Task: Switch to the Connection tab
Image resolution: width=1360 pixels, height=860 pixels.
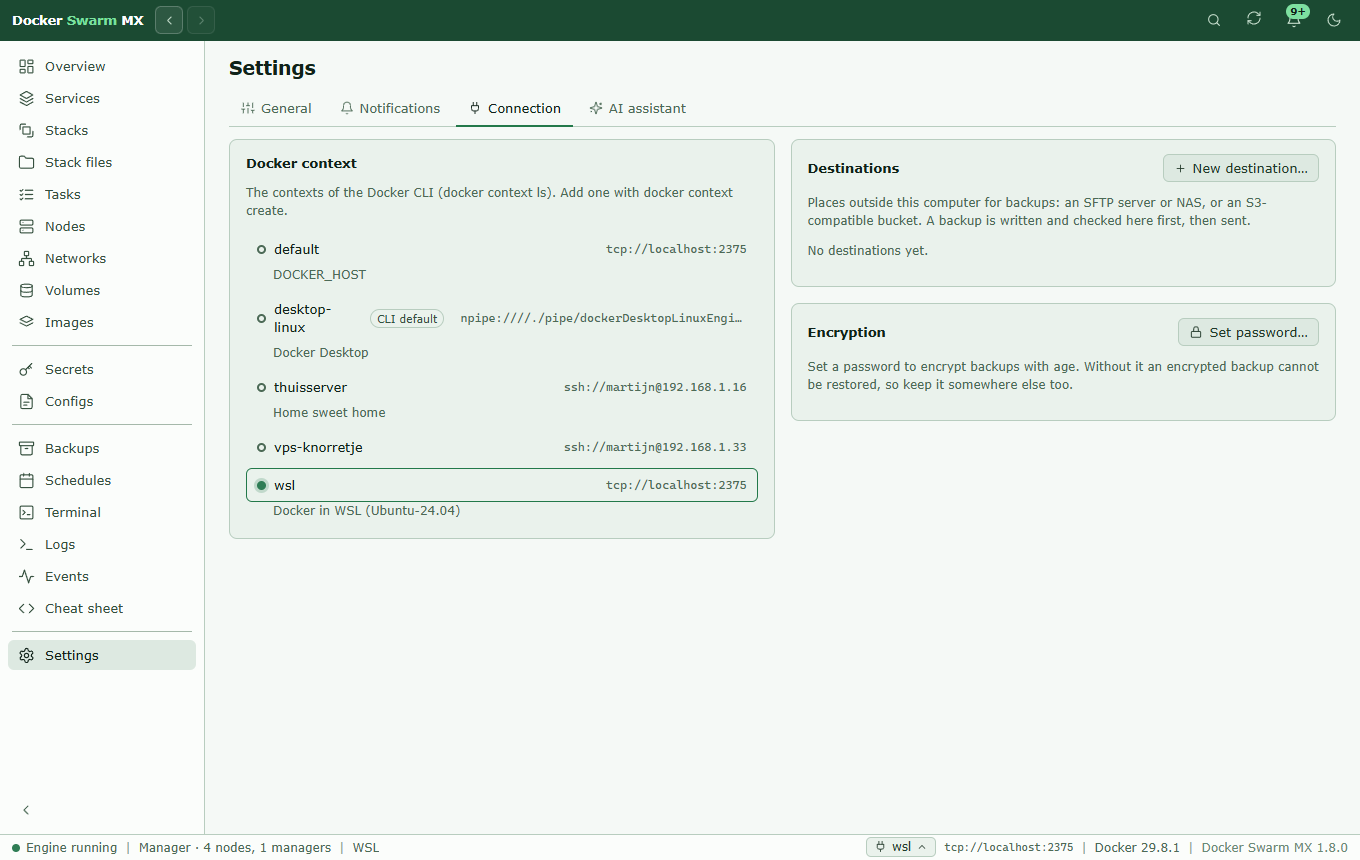Action: pyautogui.click(x=514, y=108)
